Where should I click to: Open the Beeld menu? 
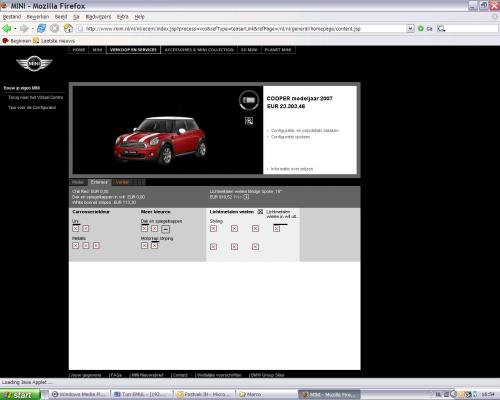[x=61, y=17]
